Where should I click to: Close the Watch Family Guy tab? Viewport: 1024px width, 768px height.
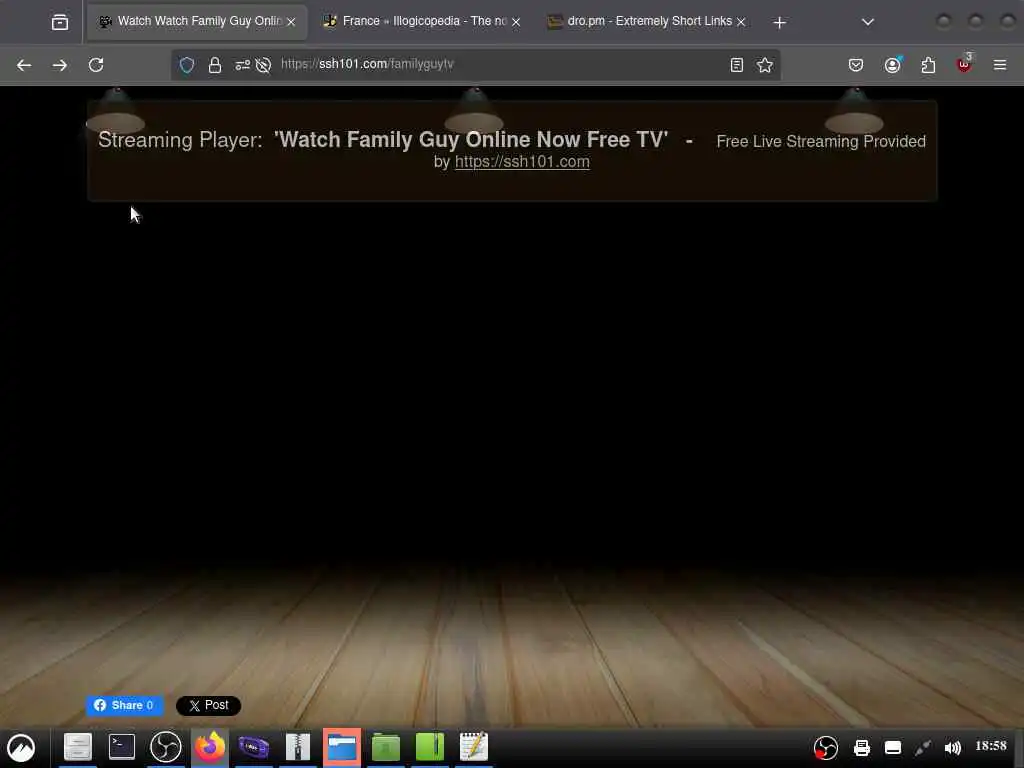[x=291, y=22]
